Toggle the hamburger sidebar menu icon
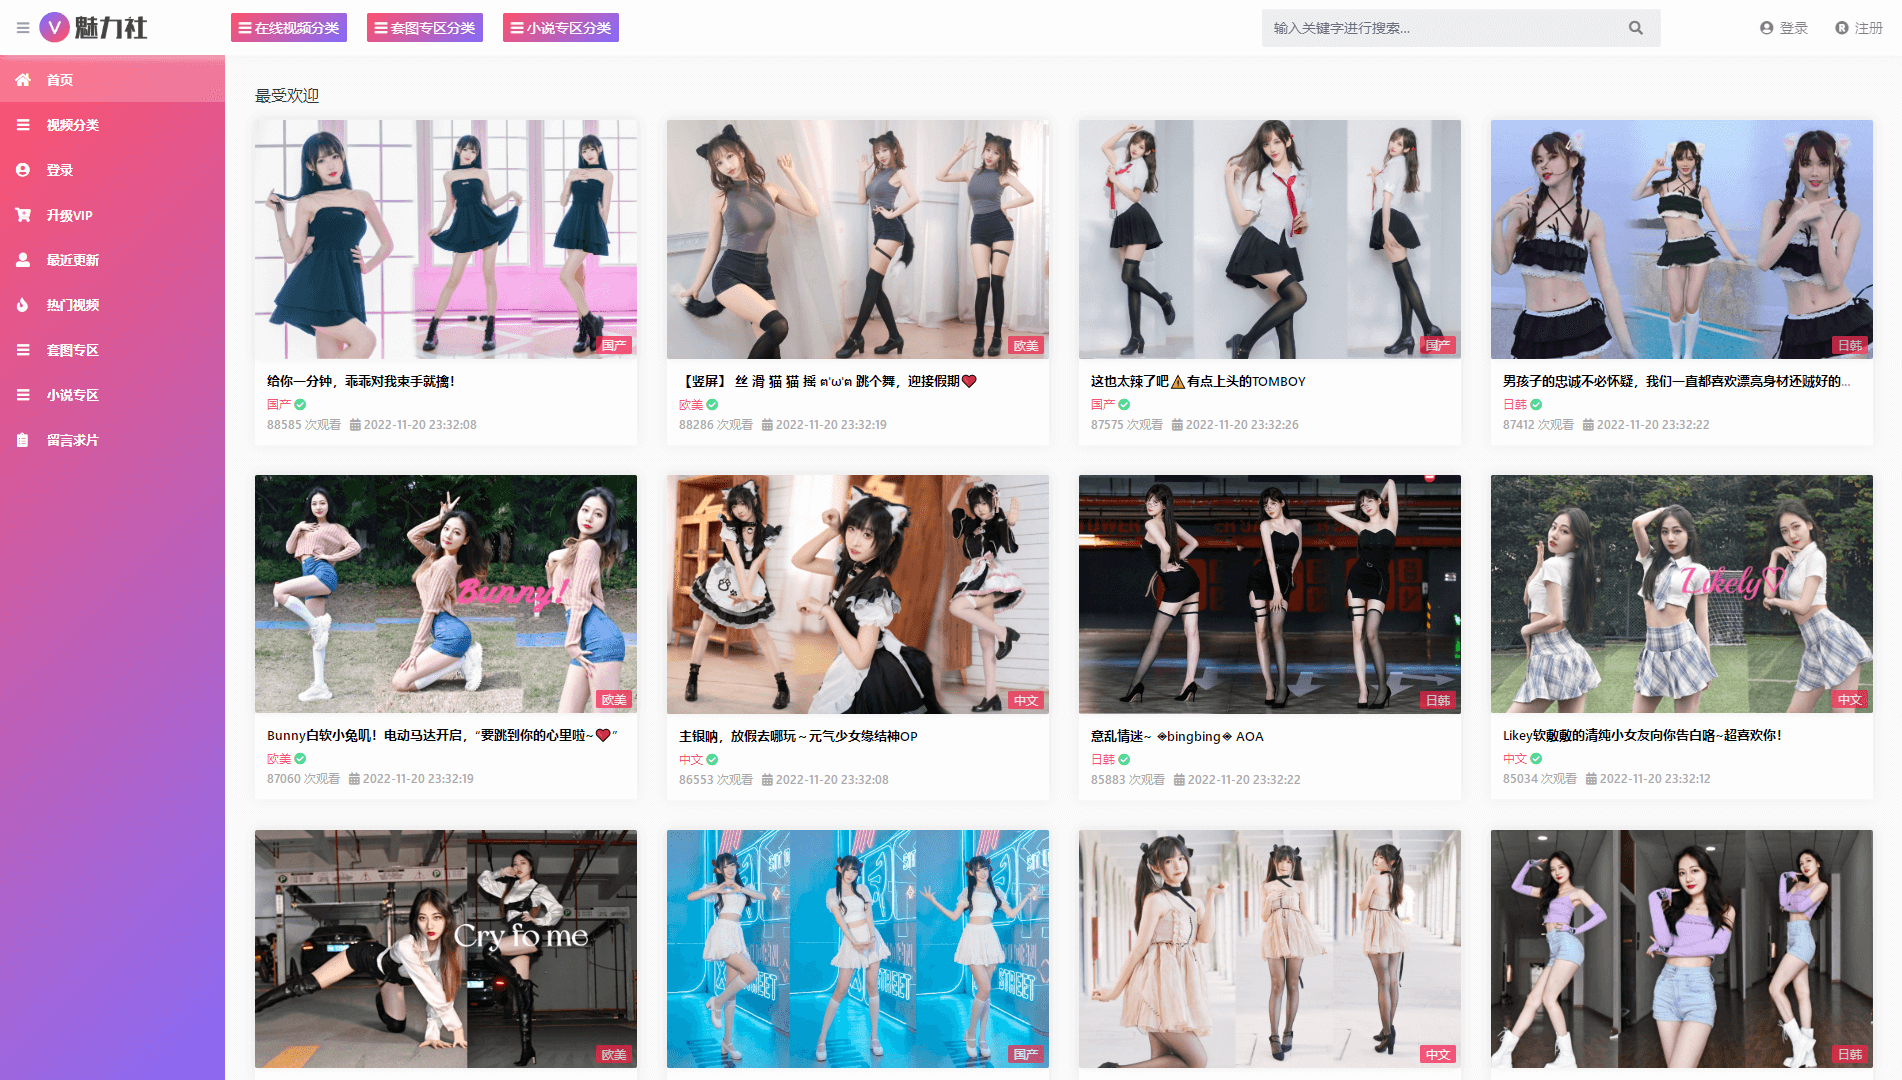 [22, 28]
